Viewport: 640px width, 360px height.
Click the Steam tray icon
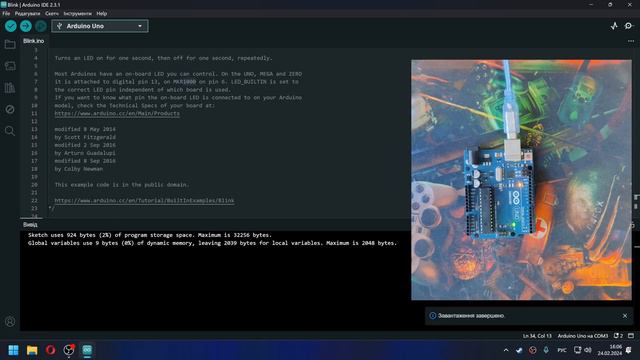click(519, 350)
